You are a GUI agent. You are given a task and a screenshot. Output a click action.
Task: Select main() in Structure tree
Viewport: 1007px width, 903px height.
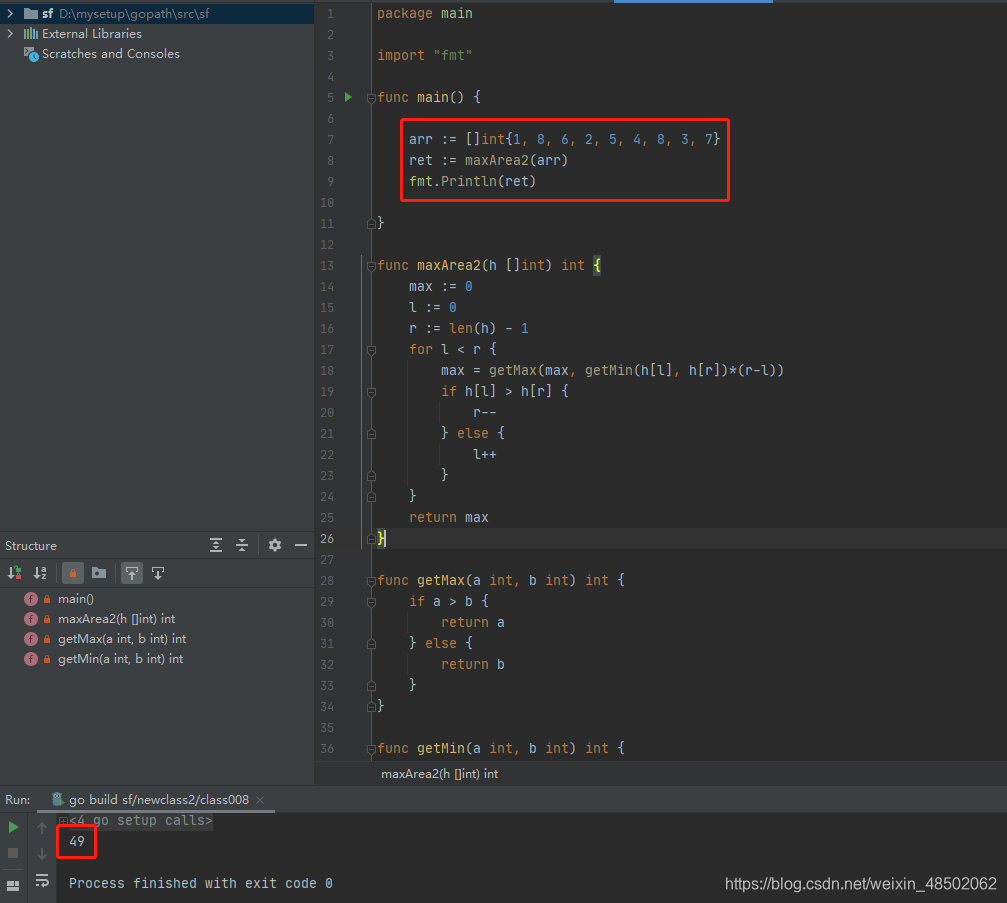point(76,599)
